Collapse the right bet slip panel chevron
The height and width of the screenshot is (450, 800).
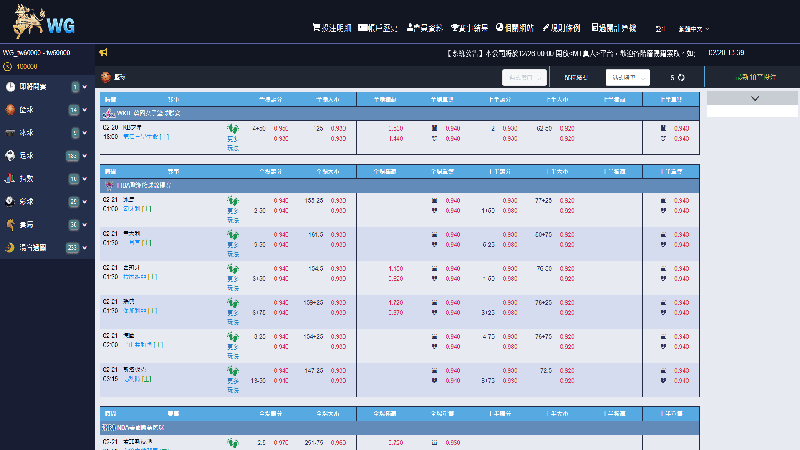753,99
